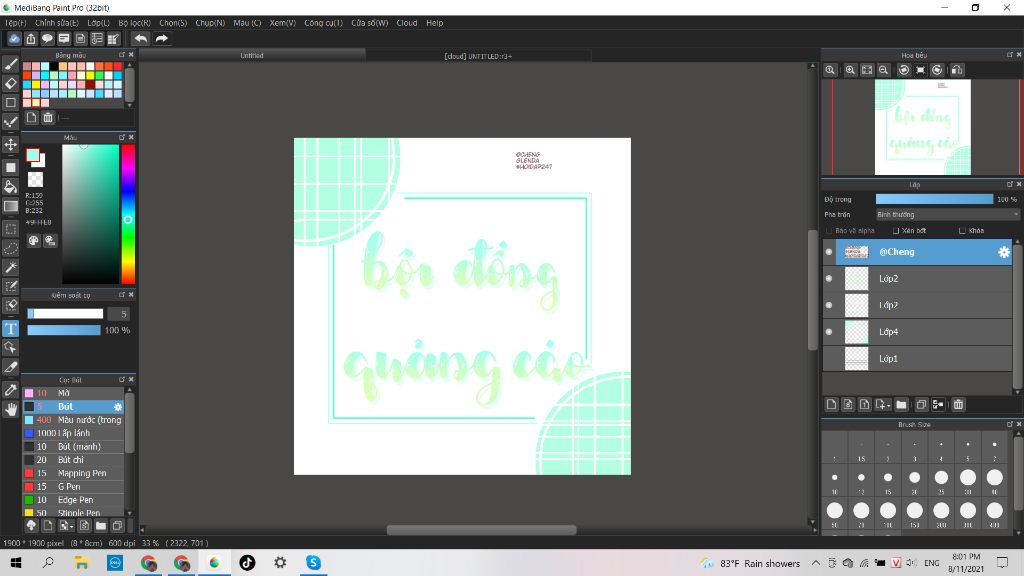Switch to the Untitled canvas tab
This screenshot has width=1024, height=576.
(252, 56)
